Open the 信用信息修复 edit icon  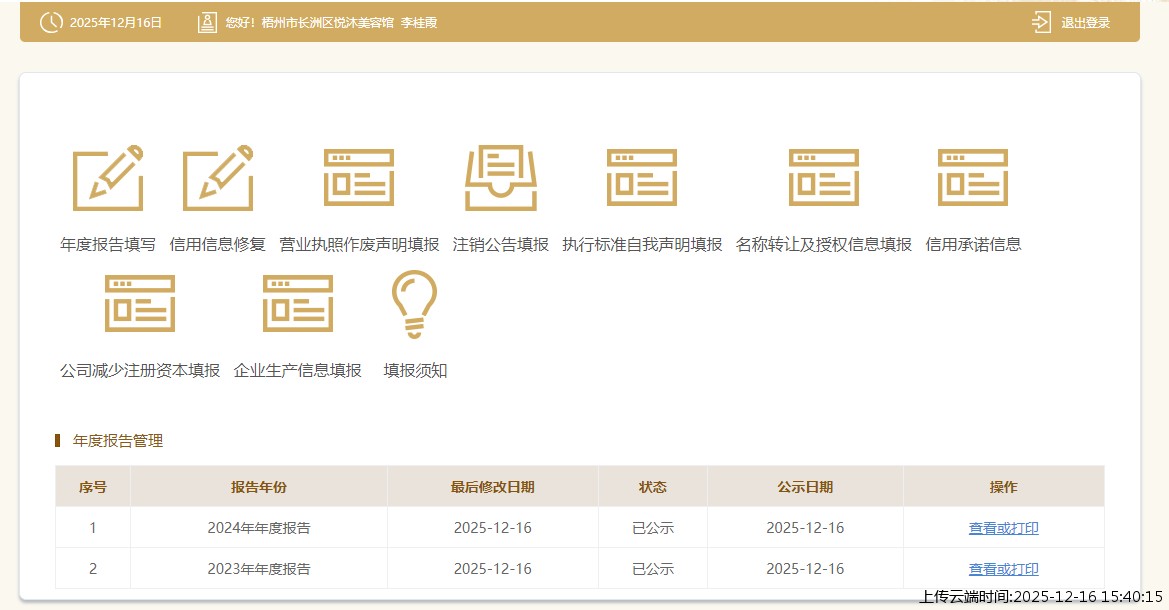coord(218,179)
